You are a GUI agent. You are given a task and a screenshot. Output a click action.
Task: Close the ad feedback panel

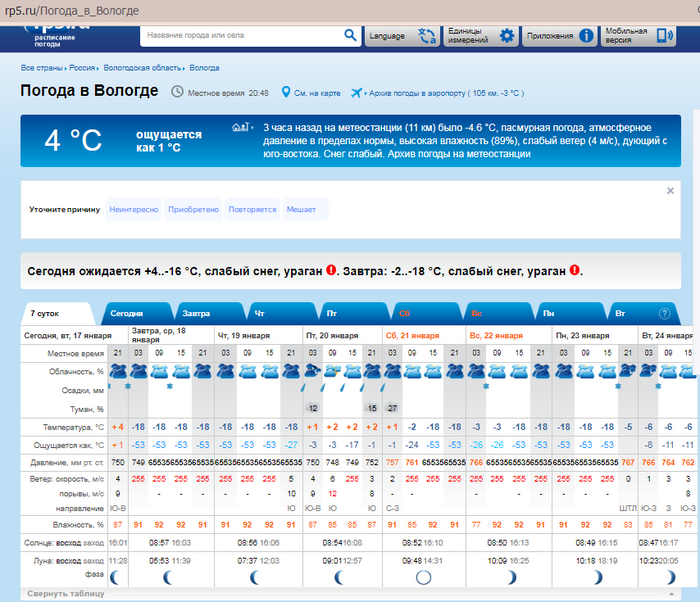670,191
